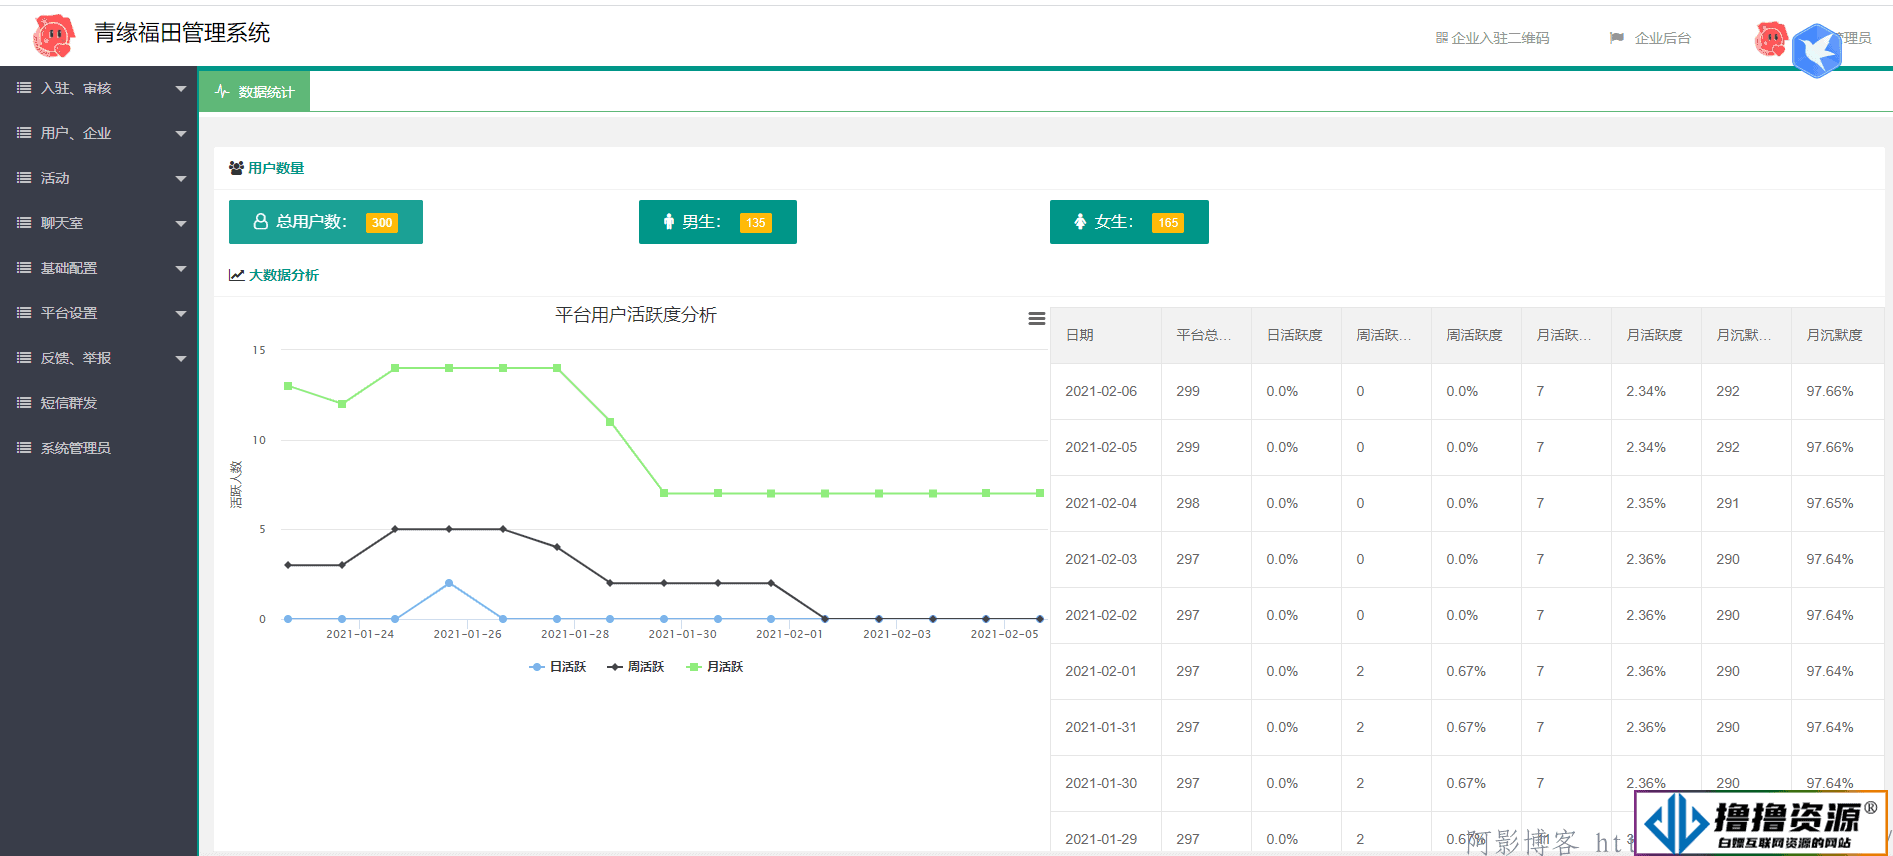The height and width of the screenshot is (856, 1893).
Task: Click the user icon in 总用户数 button
Action: click(x=261, y=222)
